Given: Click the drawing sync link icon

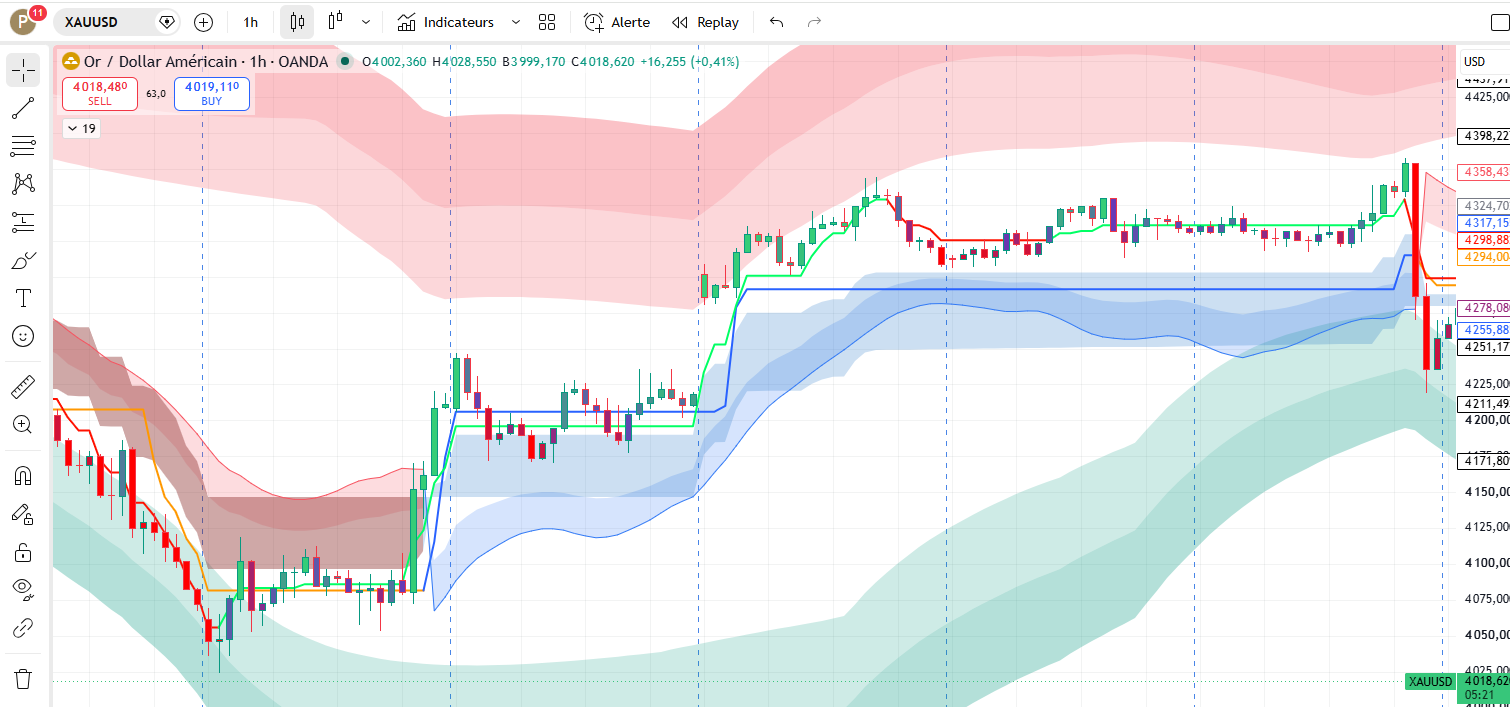Looking at the screenshot, I should [x=23, y=628].
